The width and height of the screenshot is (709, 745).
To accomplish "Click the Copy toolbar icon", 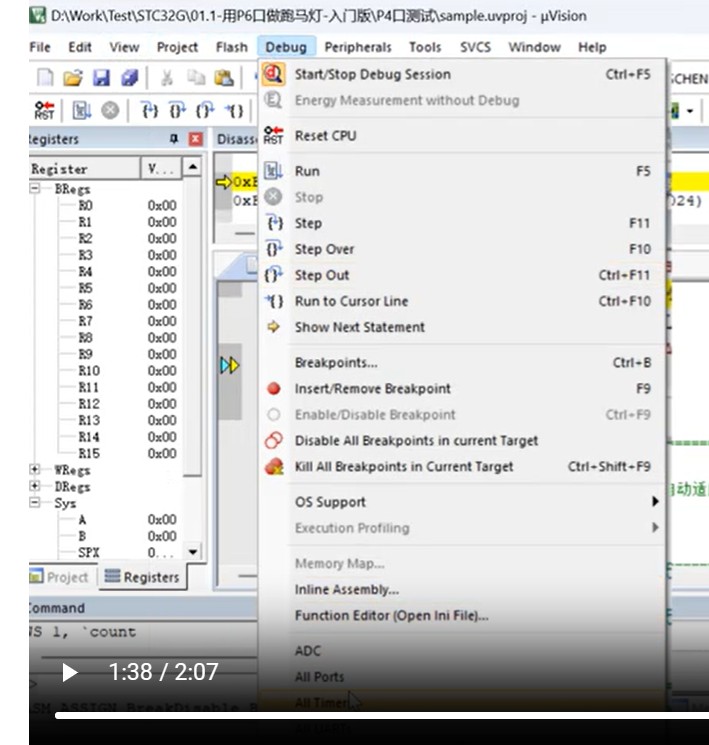I will 195,77.
